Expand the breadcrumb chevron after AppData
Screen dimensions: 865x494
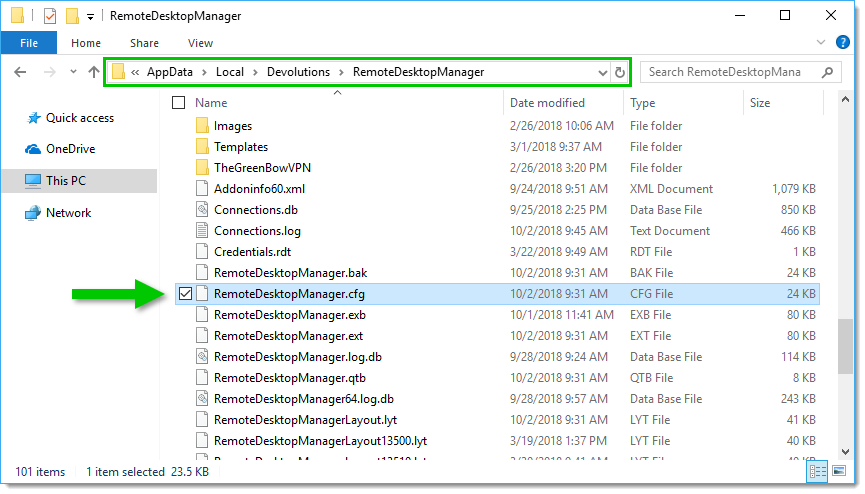[205, 72]
